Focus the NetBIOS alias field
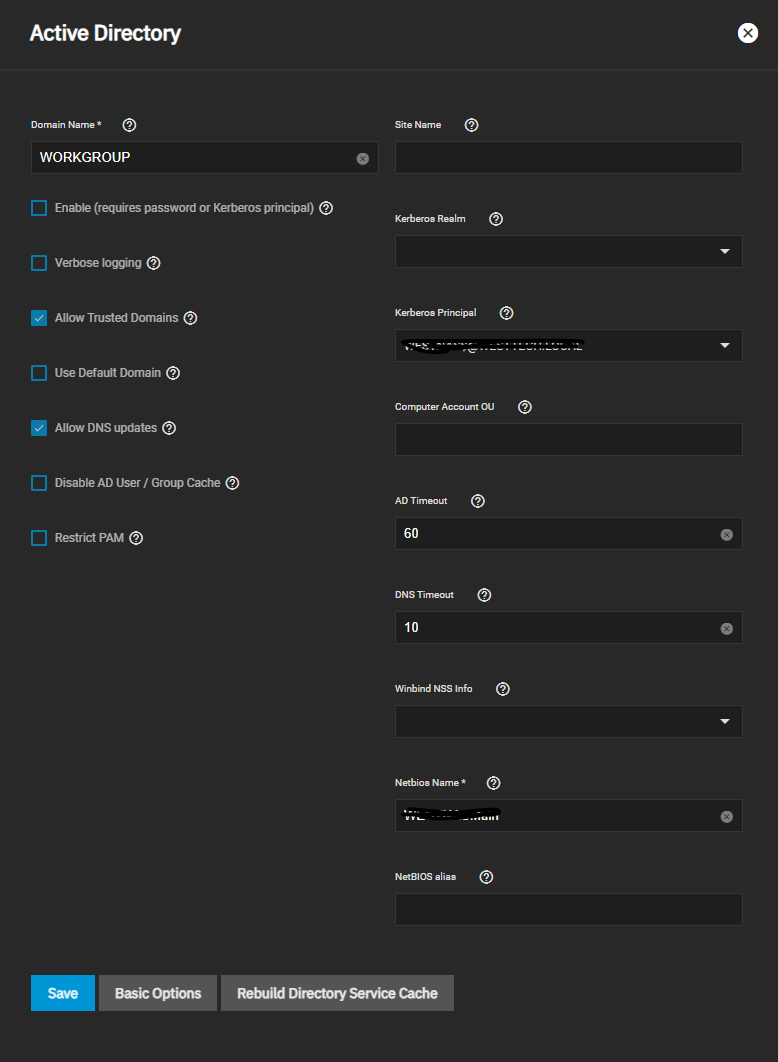Image resolution: width=778 pixels, height=1062 pixels. tap(569, 910)
